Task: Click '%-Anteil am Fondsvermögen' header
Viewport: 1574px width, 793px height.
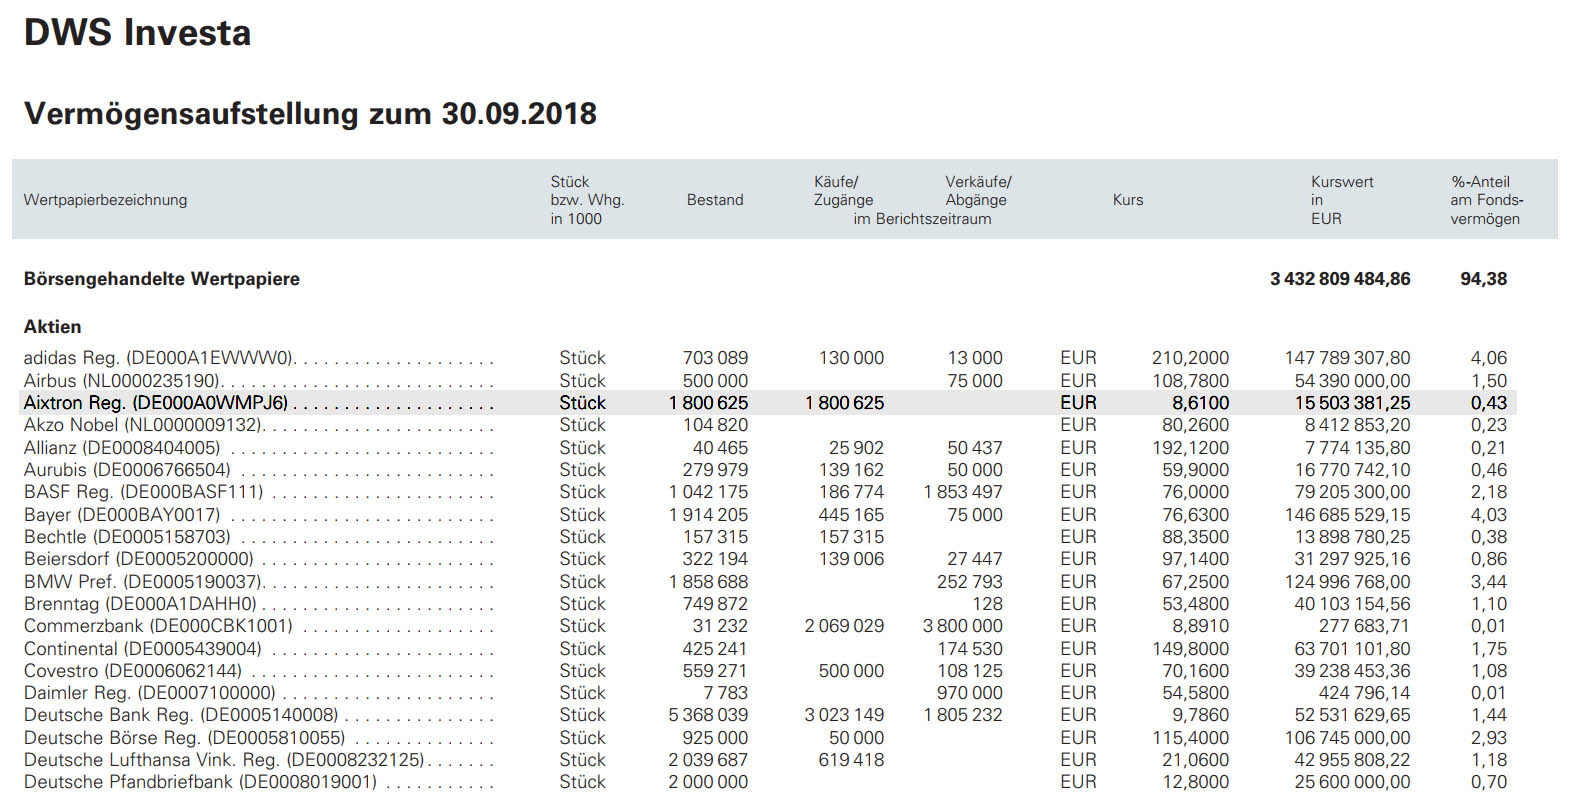Action: click(1487, 200)
